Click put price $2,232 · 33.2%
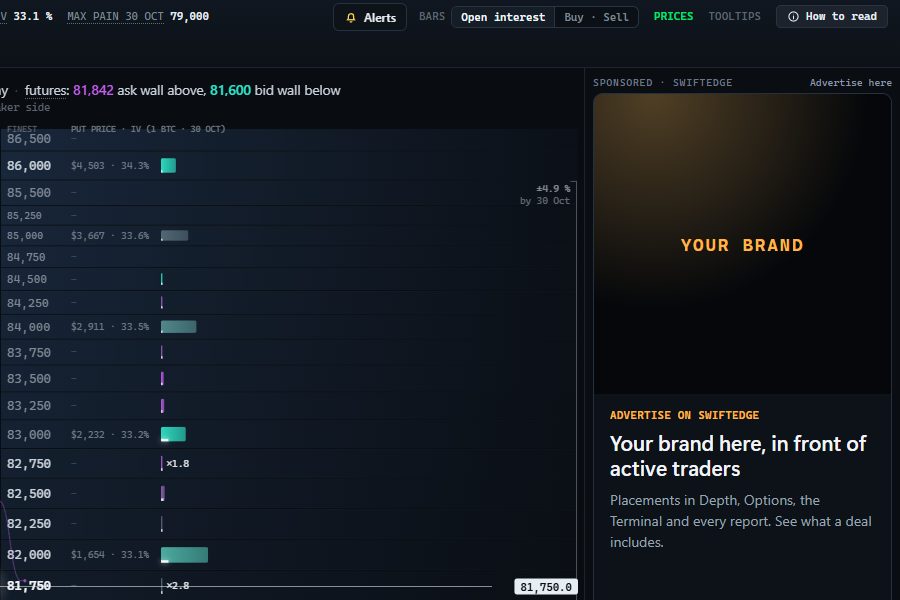Screen dimensions: 900x600 click(110, 435)
